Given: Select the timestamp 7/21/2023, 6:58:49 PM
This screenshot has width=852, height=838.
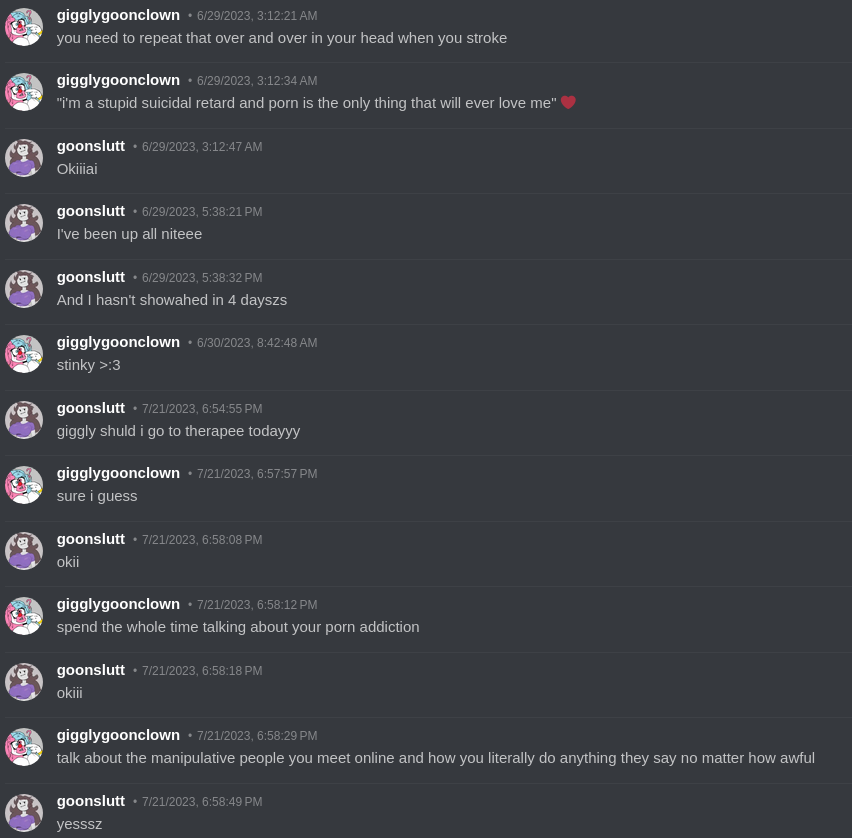Looking at the screenshot, I should tap(202, 802).
